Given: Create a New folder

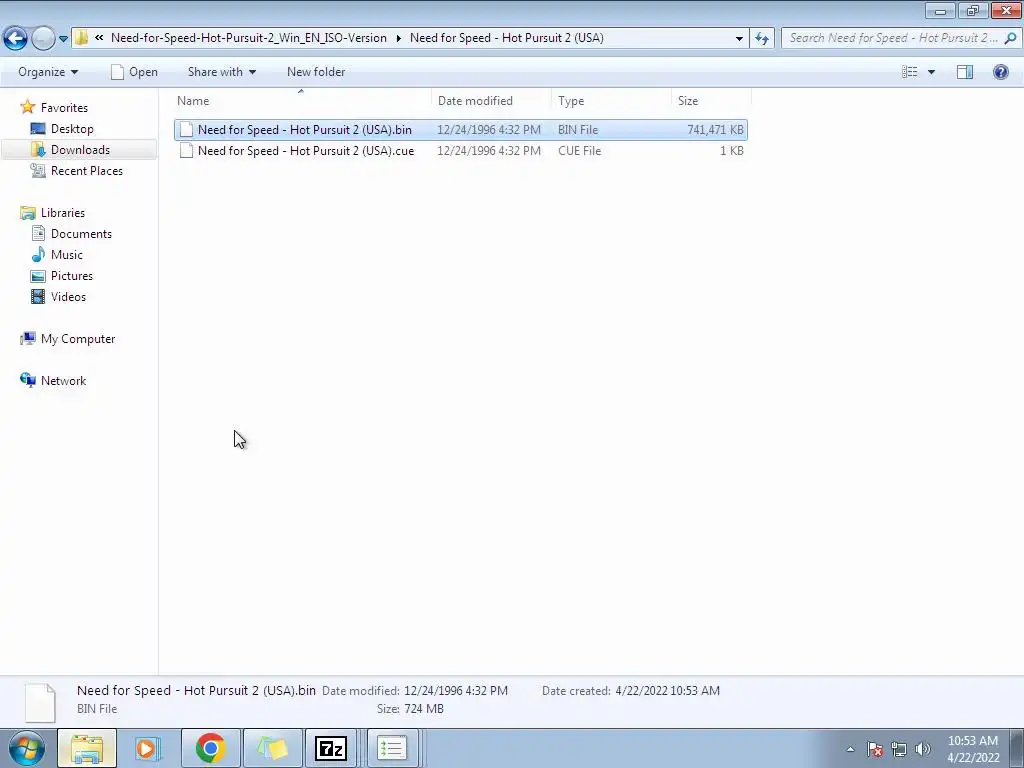Looking at the screenshot, I should [x=316, y=72].
